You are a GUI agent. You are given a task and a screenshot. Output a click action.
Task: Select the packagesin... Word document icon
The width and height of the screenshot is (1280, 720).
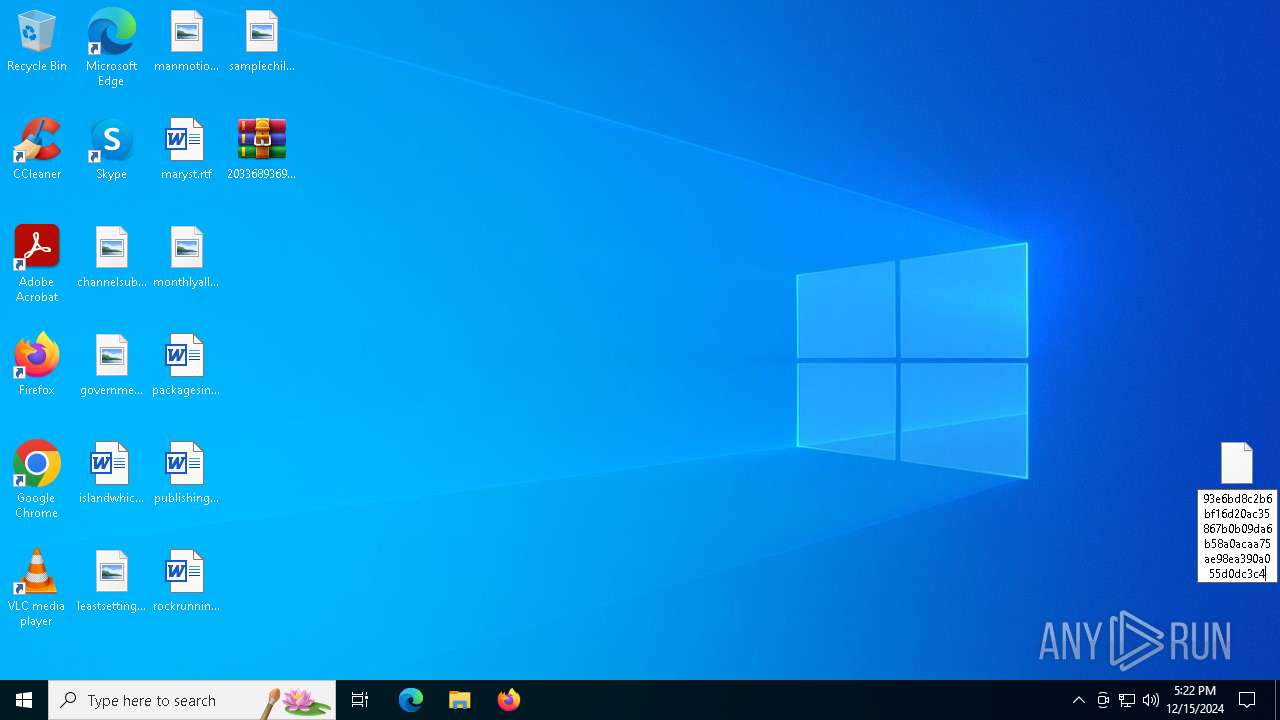(186, 366)
